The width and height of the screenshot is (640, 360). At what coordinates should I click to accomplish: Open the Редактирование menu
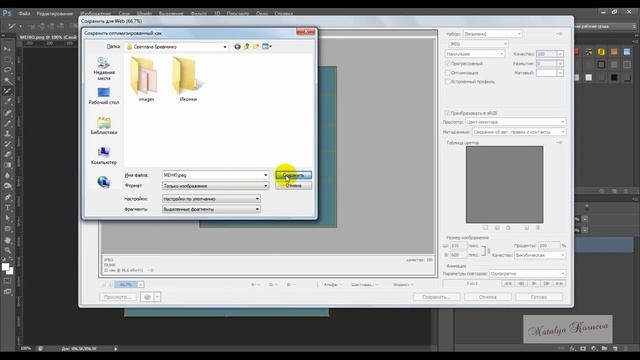pos(55,13)
